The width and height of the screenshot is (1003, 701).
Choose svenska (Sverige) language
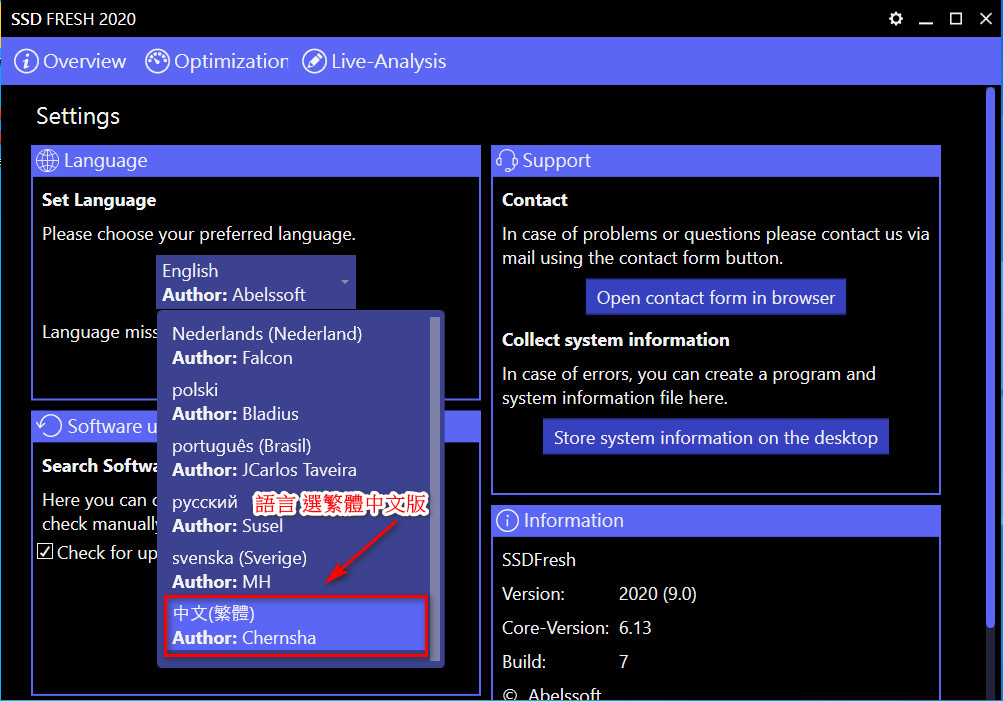294,569
